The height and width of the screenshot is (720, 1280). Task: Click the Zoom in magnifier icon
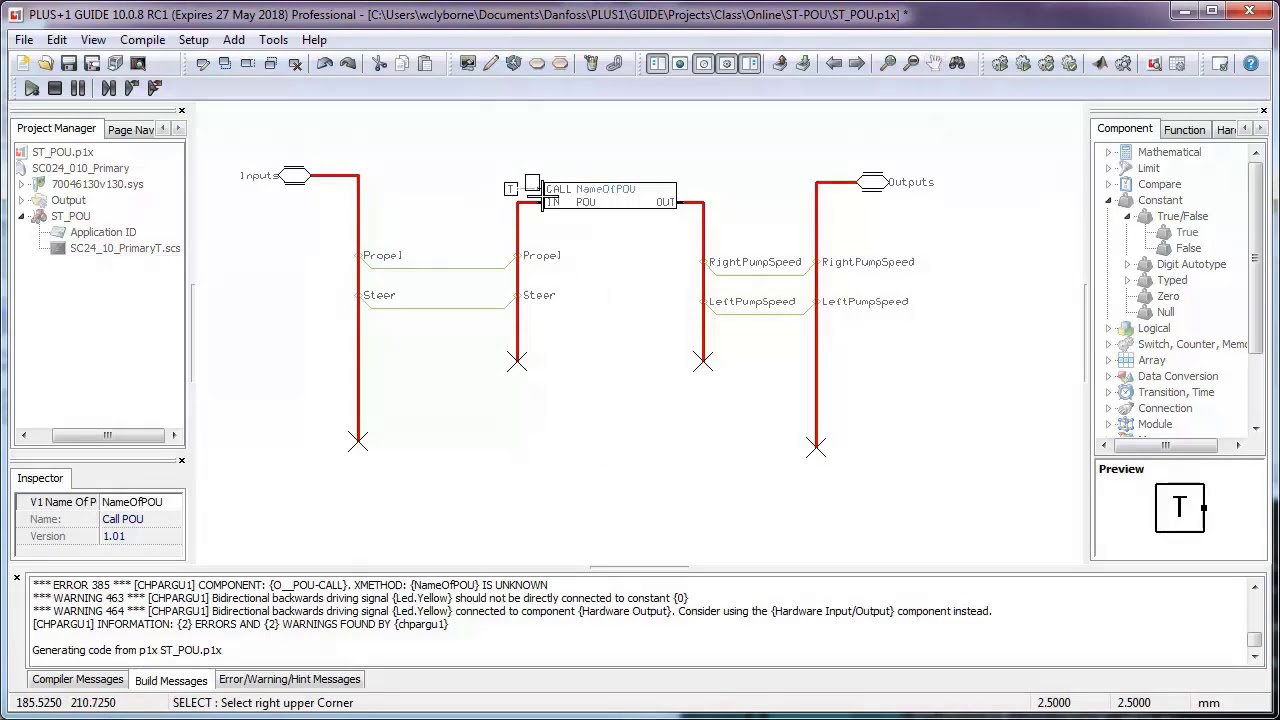point(888,64)
